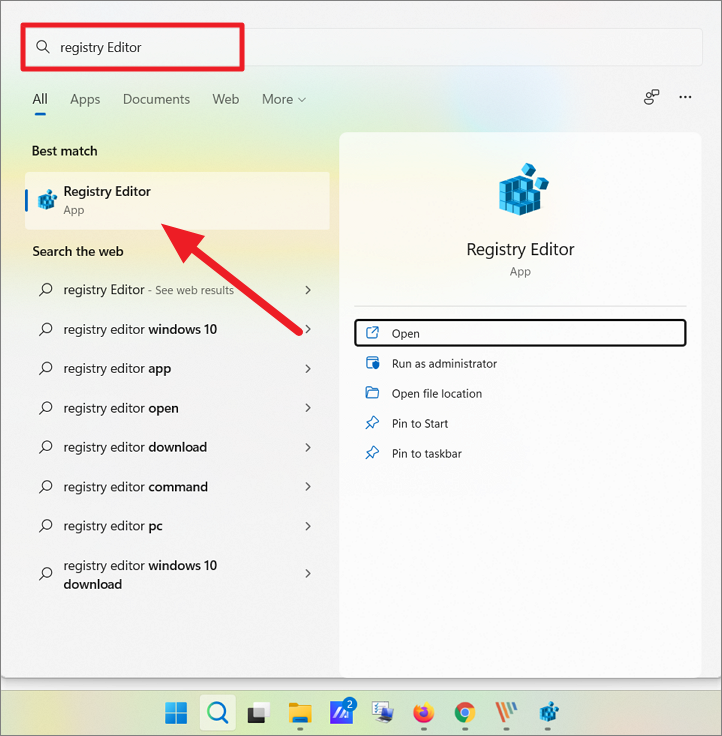Click the Pin to Start pin icon
The image size is (722, 736).
click(x=372, y=422)
